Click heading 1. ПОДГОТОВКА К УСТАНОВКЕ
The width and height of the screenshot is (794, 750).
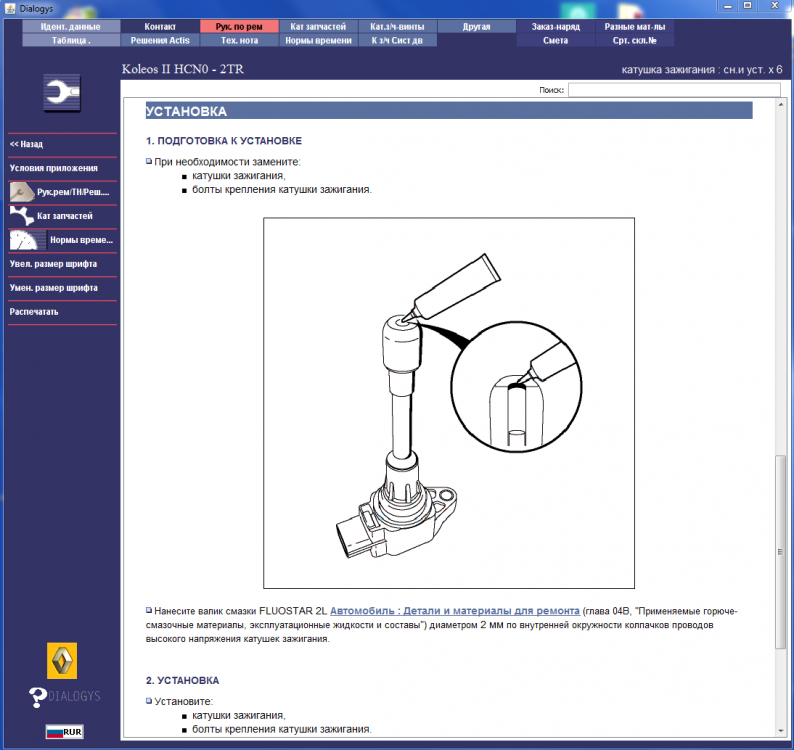click(224, 141)
